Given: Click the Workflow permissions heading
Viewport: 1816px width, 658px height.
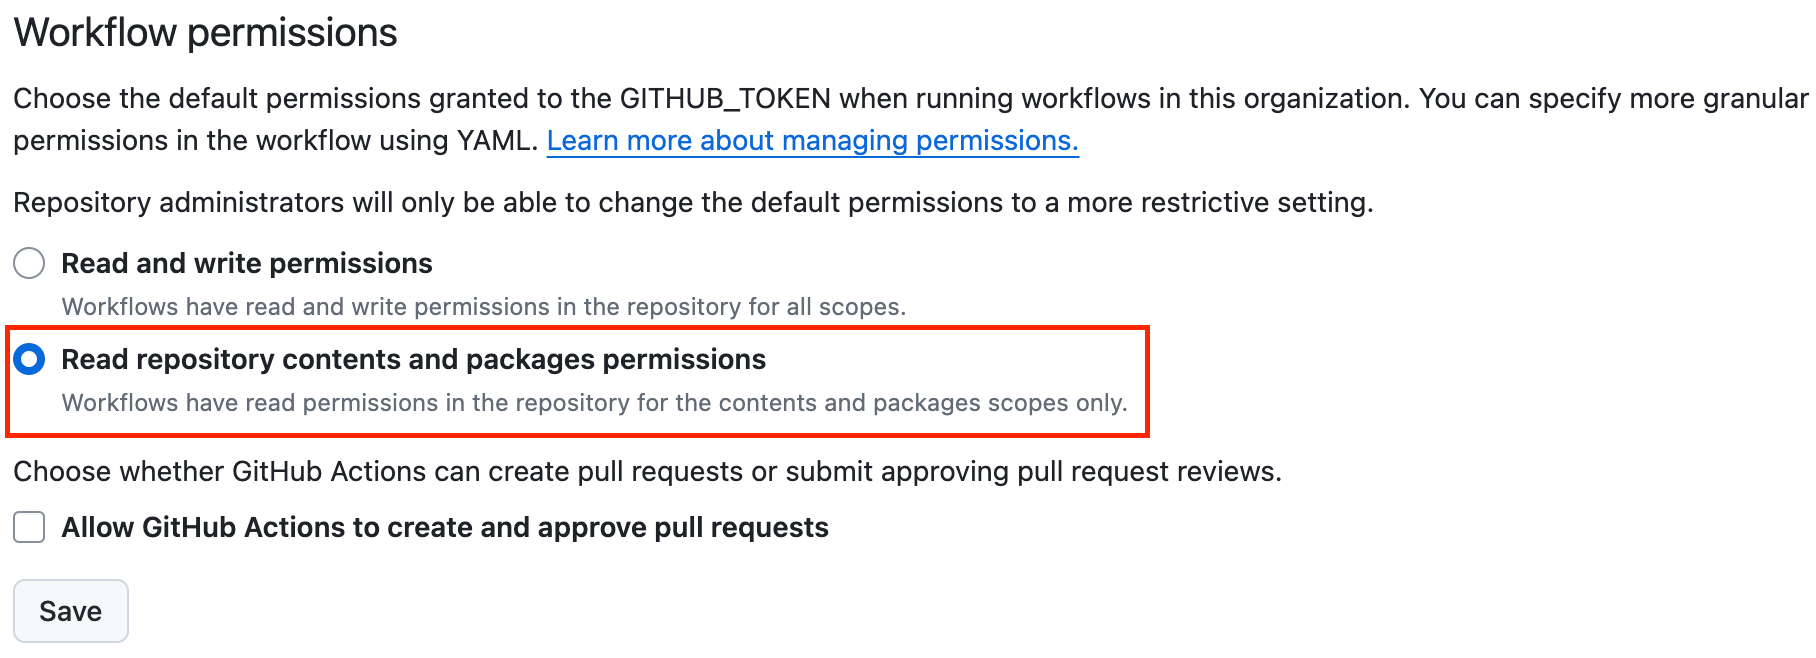Looking at the screenshot, I should click(x=205, y=33).
